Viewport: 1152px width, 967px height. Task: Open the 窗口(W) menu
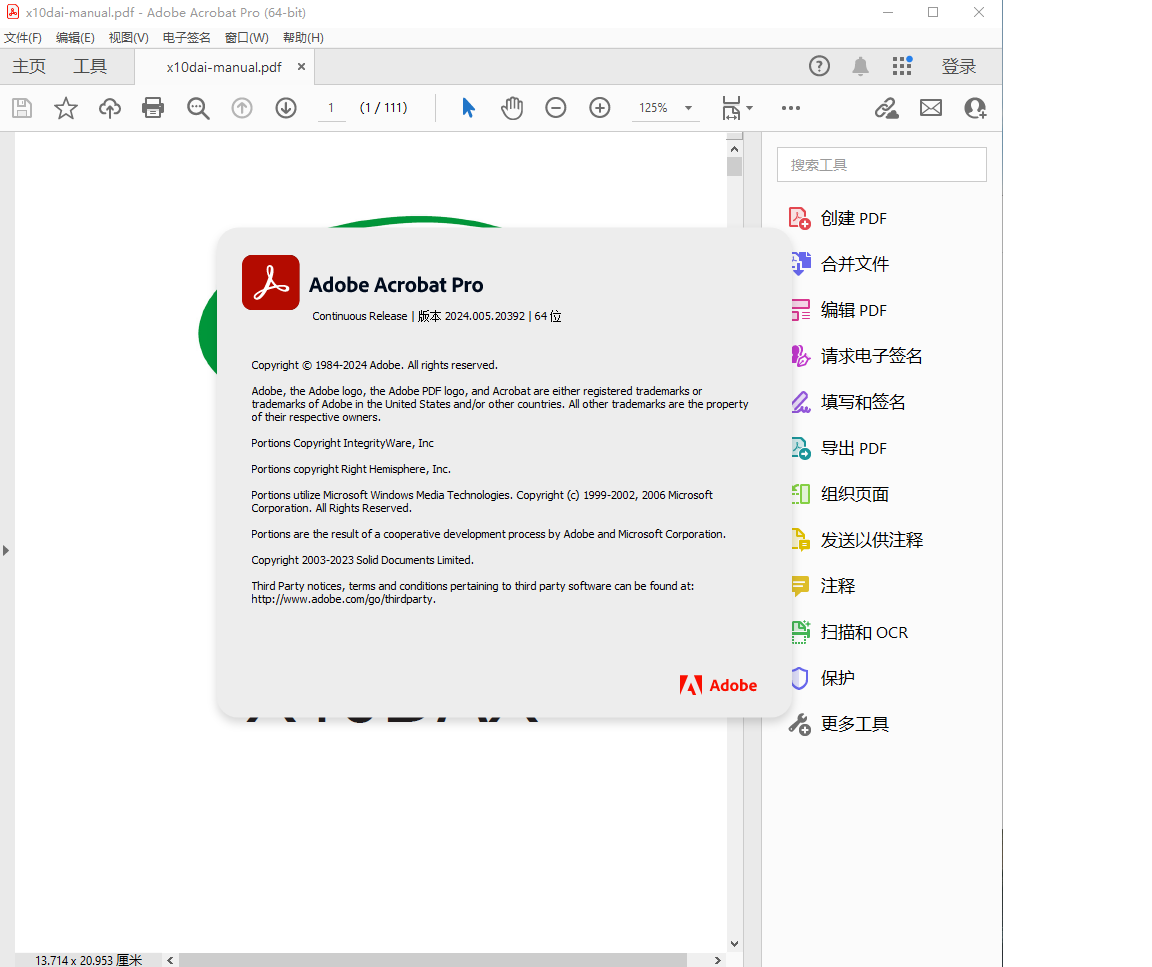click(247, 37)
